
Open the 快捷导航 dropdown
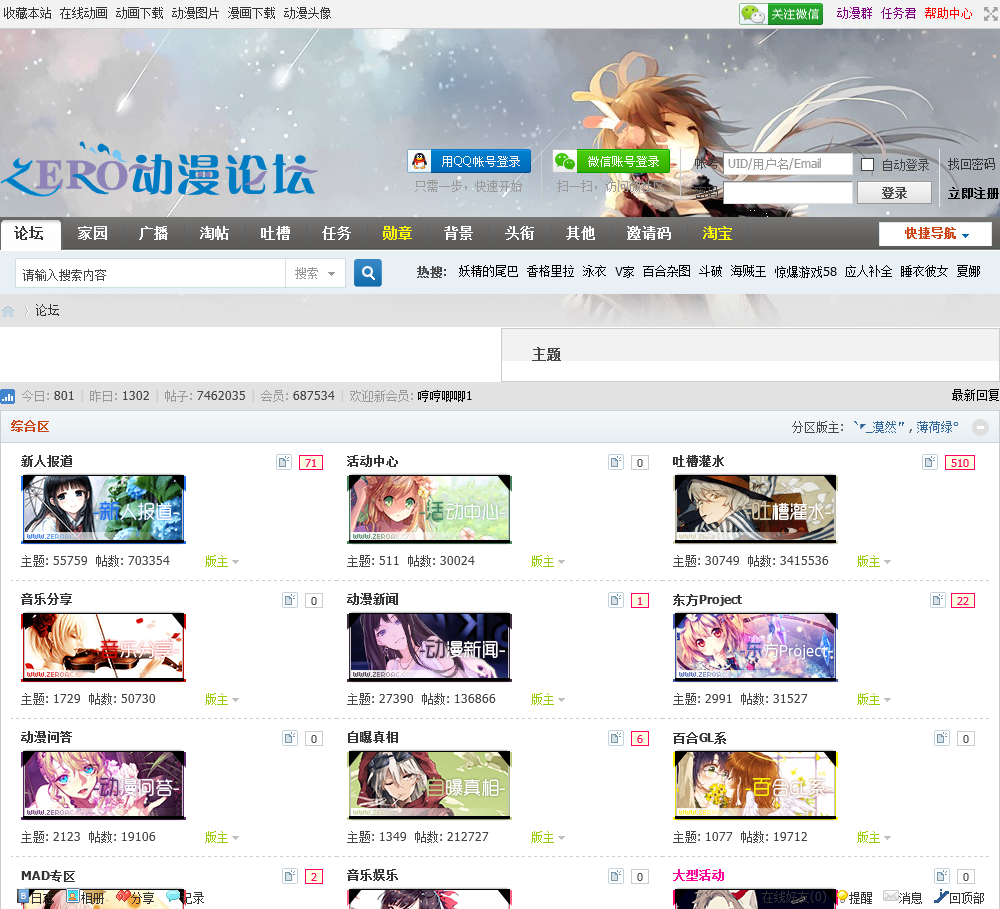click(x=935, y=234)
